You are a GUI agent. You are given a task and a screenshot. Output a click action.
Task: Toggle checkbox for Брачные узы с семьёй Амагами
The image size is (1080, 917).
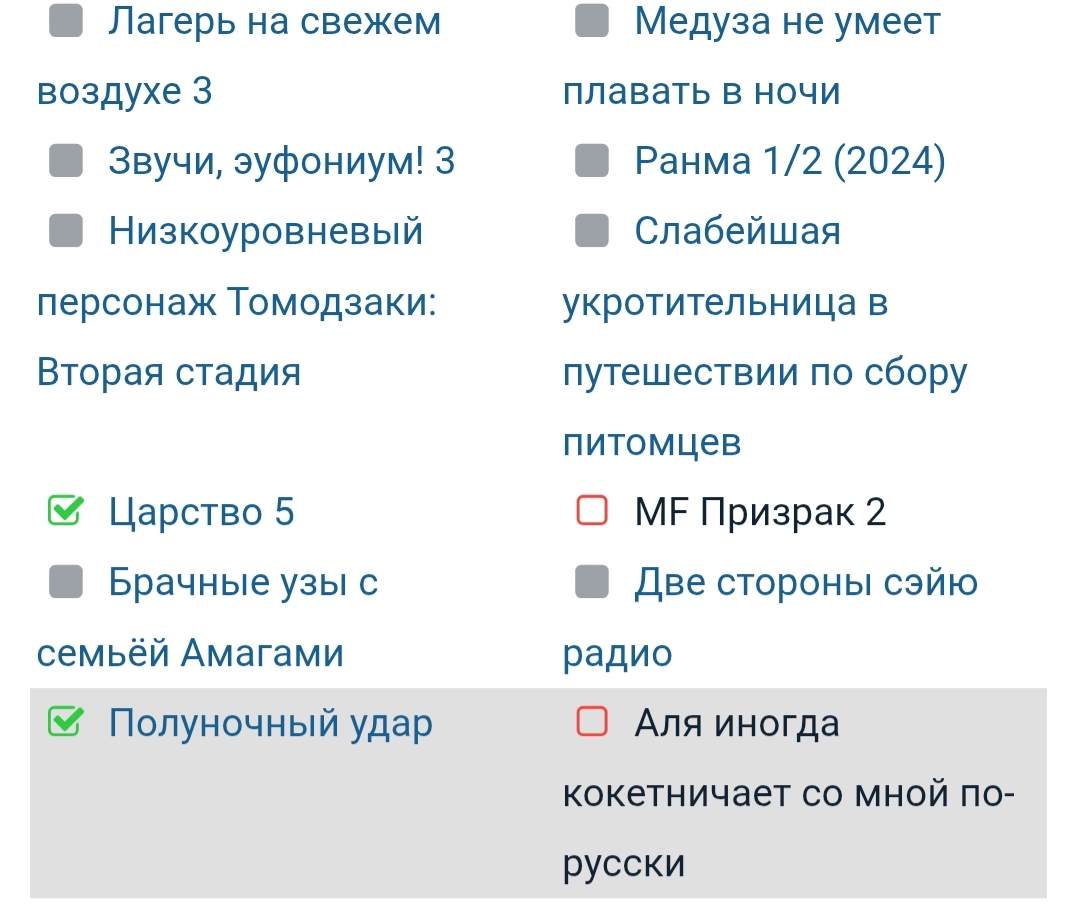click(x=67, y=582)
